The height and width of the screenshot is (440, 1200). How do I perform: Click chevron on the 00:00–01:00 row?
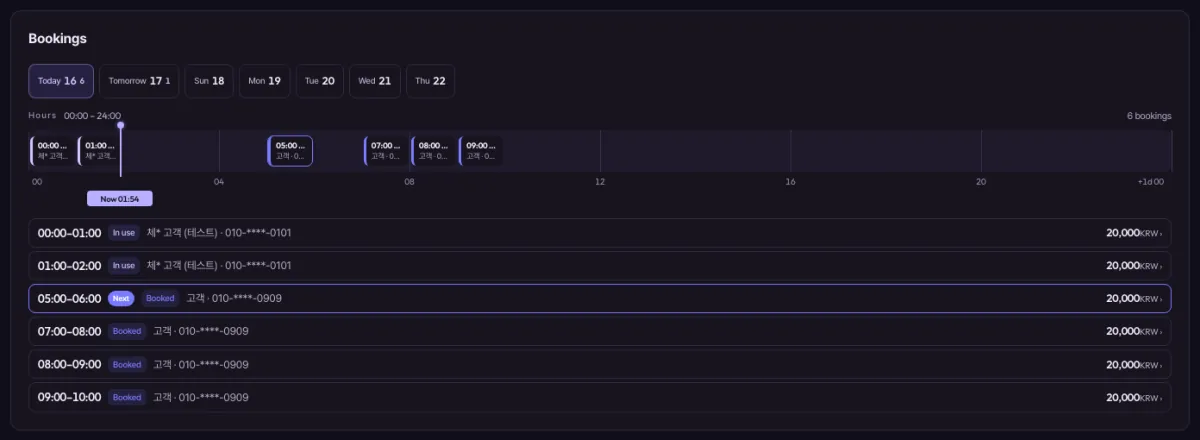1161,234
